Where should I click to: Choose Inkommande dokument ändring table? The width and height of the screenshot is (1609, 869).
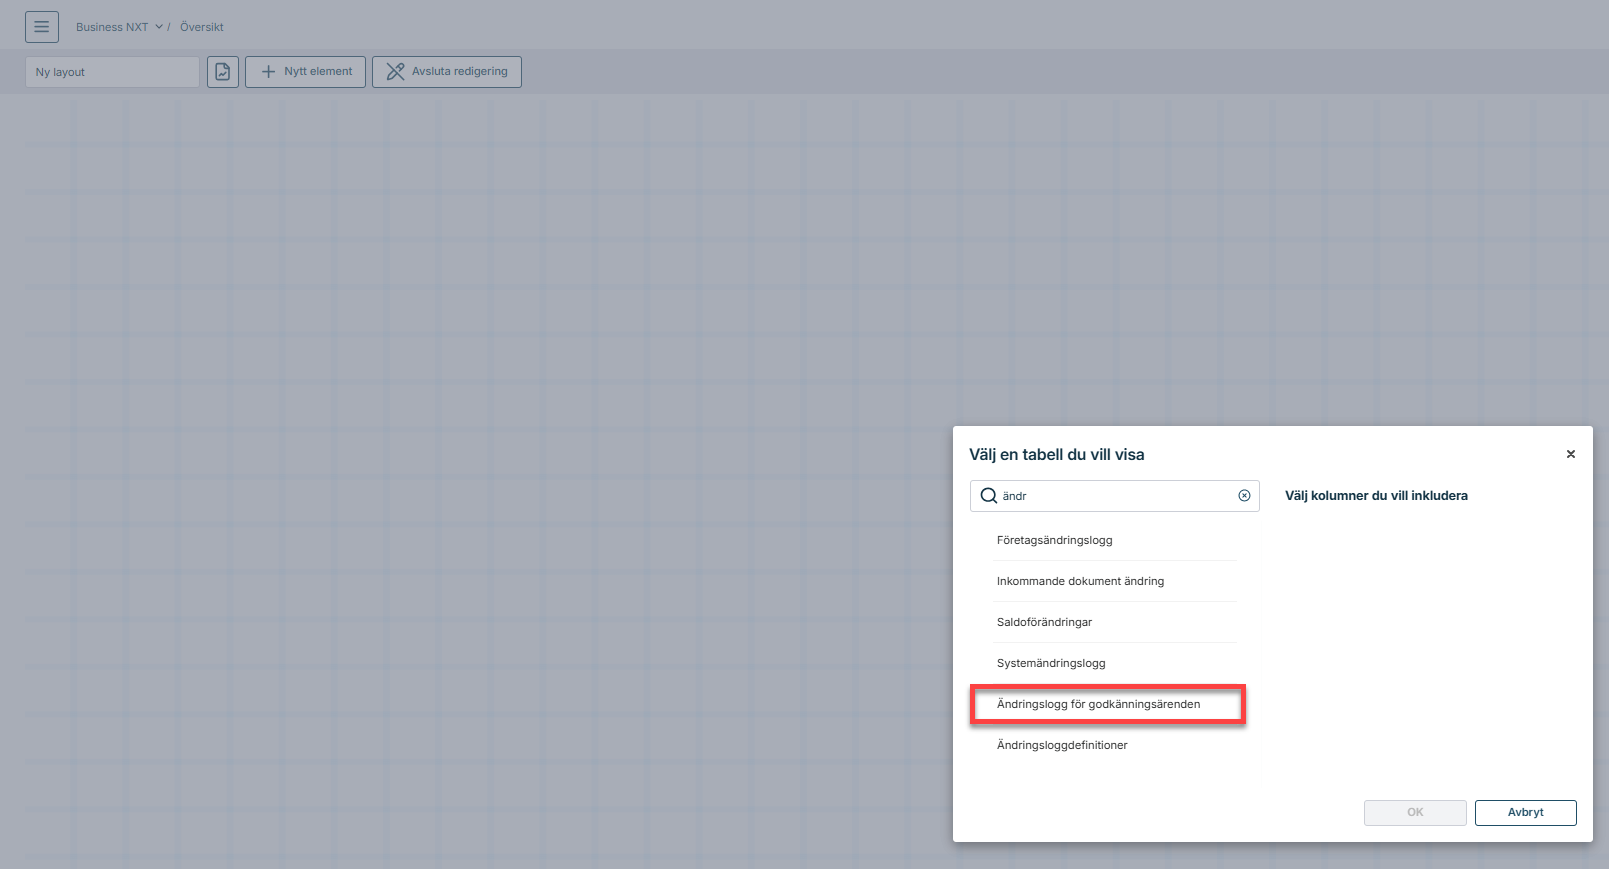[x=1080, y=581]
